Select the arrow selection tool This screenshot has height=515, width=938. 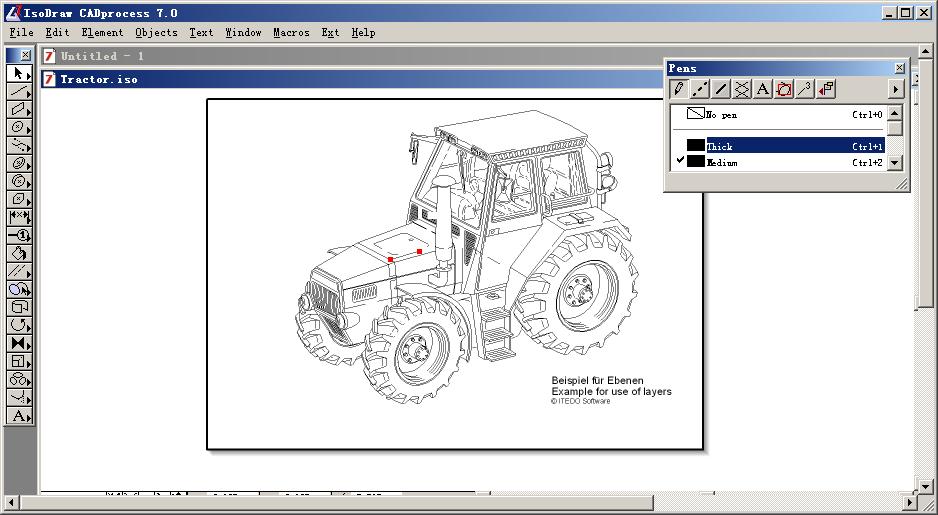click(19, 74)
